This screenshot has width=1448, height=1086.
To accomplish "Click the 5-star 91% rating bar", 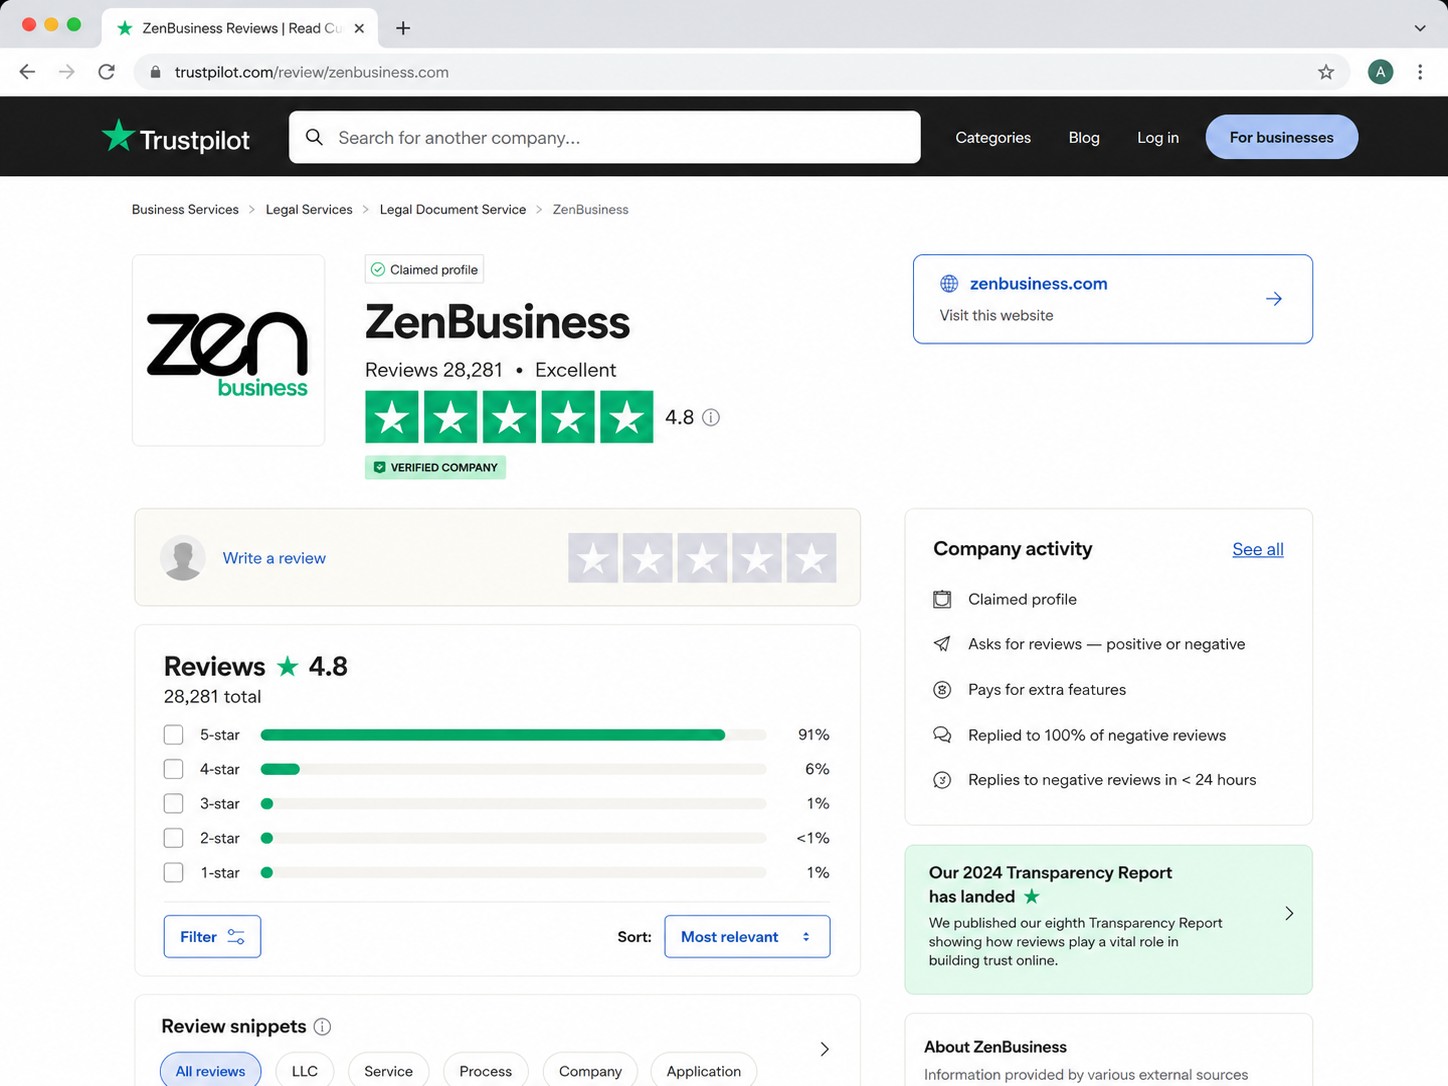I will point(513,735).
